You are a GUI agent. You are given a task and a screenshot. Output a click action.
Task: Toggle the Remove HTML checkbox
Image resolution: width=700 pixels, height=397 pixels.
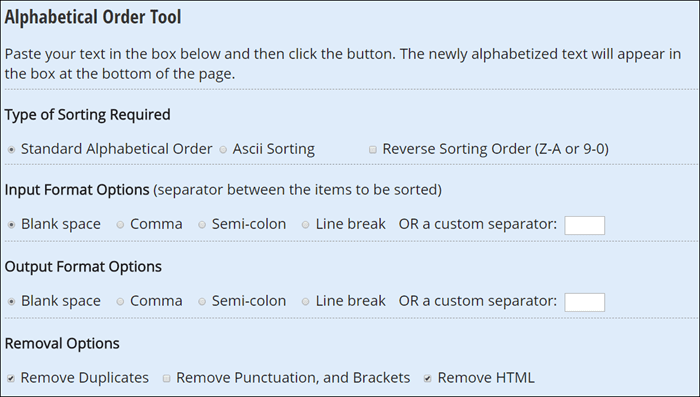[428, 378]
